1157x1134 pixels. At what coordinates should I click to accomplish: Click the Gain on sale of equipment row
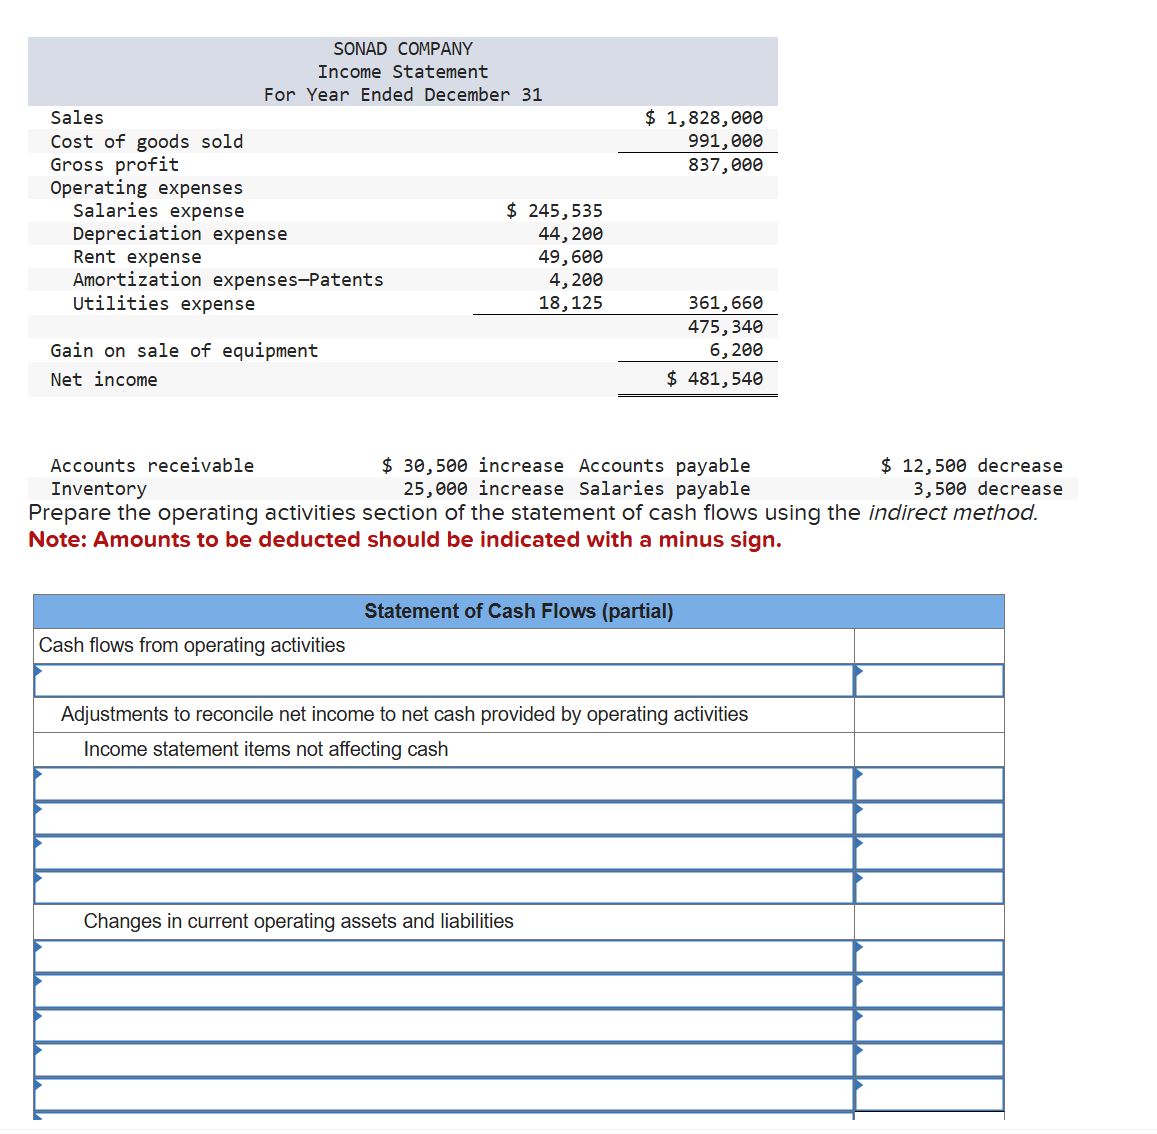point(184,350)
